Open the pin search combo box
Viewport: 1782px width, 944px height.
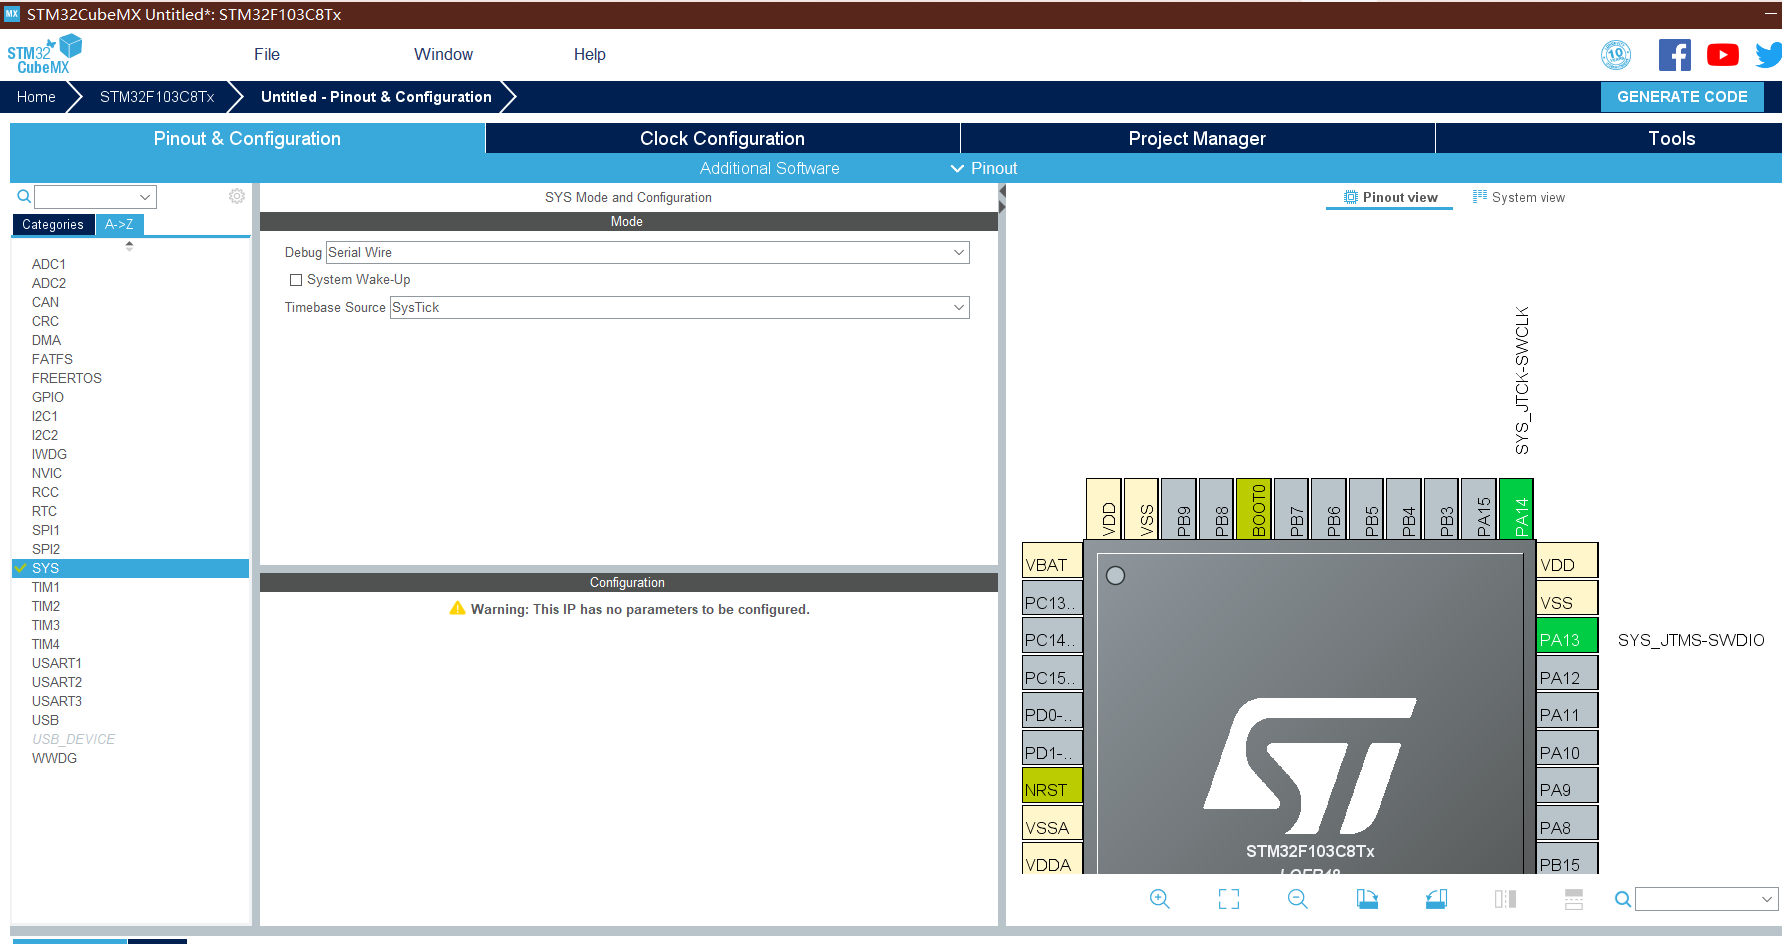[x=1707, y=899]
